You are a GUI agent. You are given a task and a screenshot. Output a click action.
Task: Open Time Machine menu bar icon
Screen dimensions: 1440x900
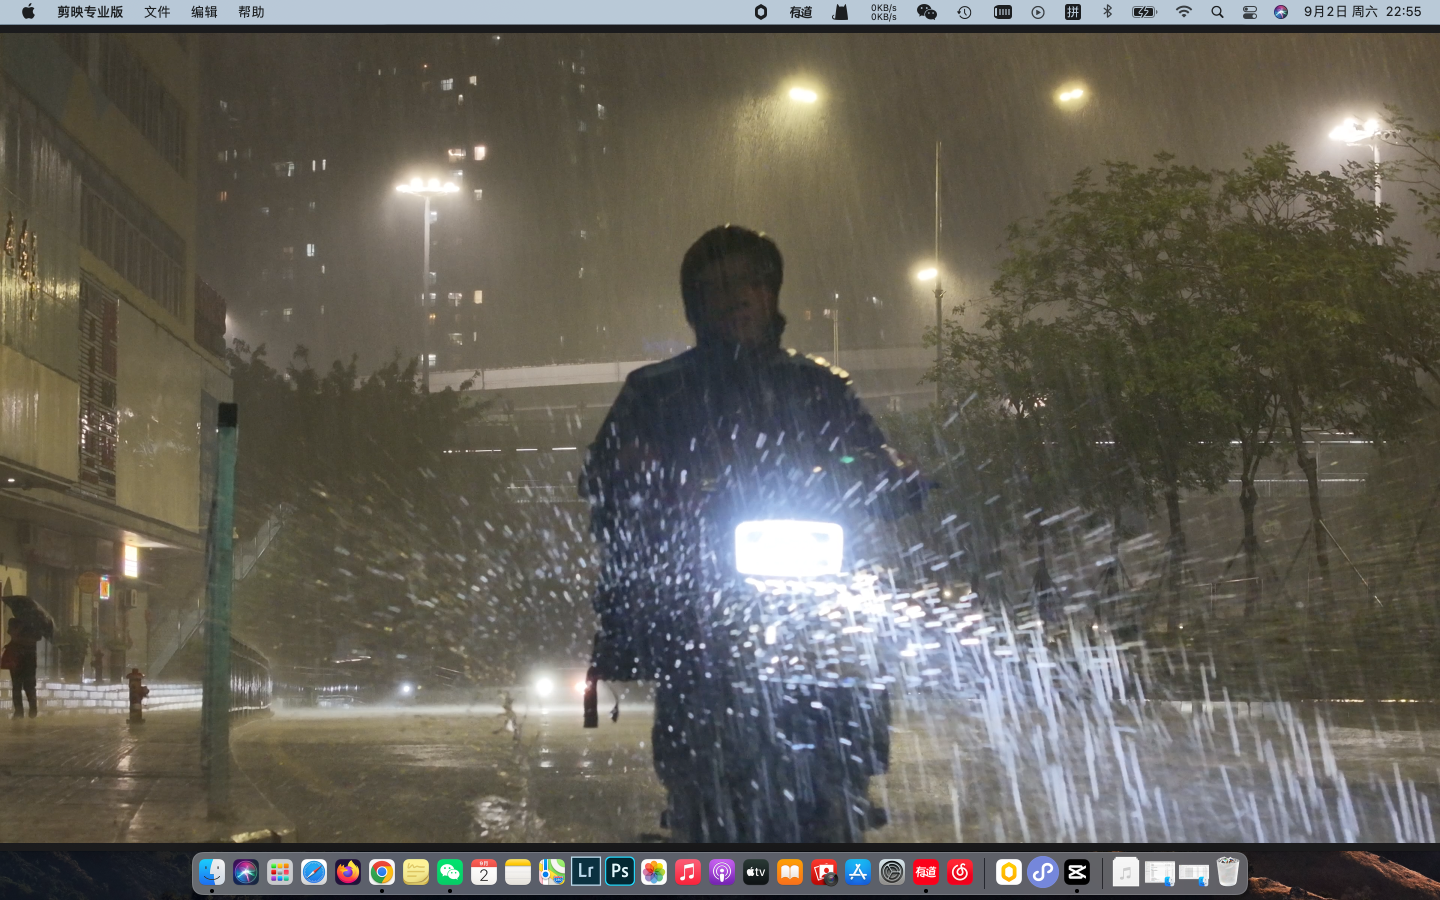(x=964, y=12)
